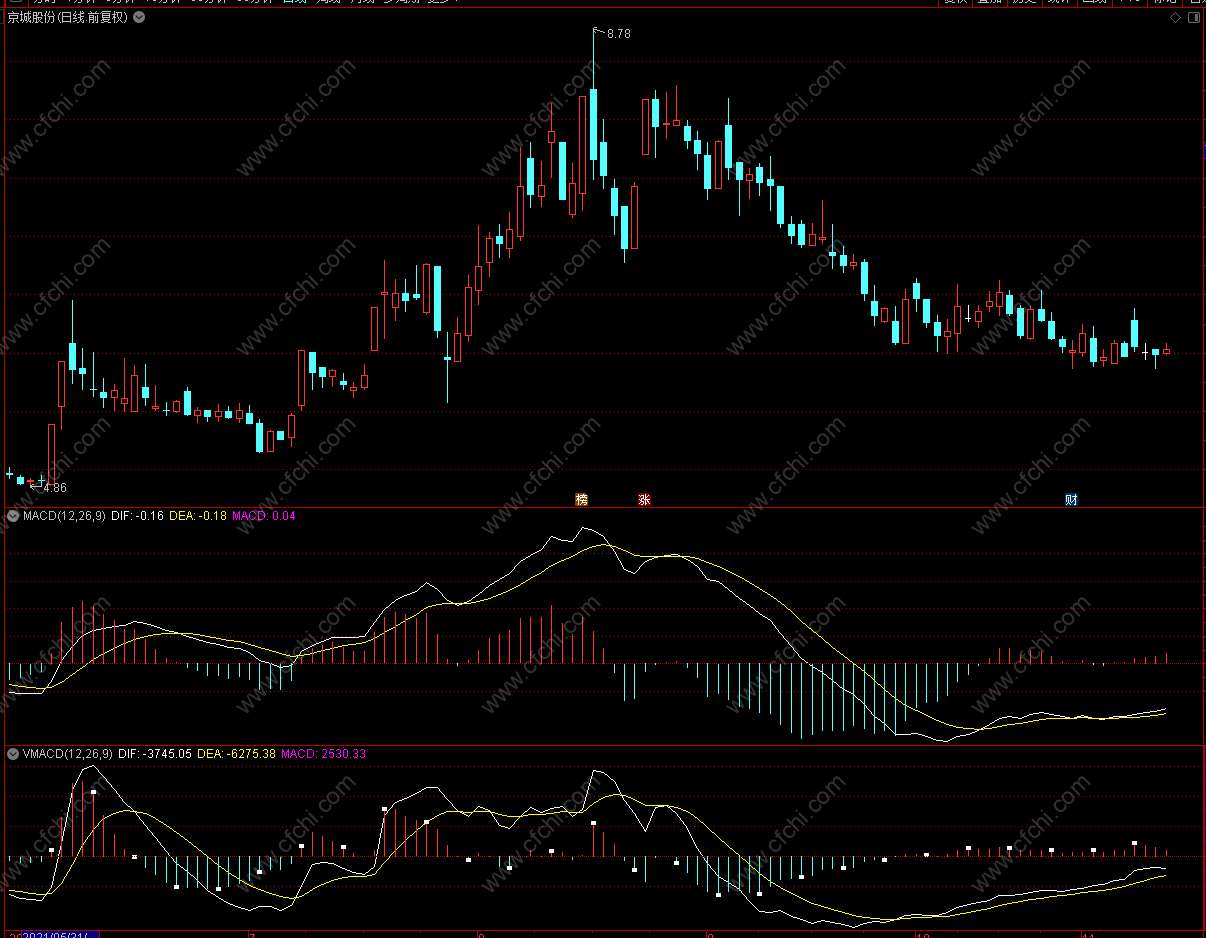
Task: Click the 京城股份(日线 前复权) title
Action: click(x=68, y=17)
